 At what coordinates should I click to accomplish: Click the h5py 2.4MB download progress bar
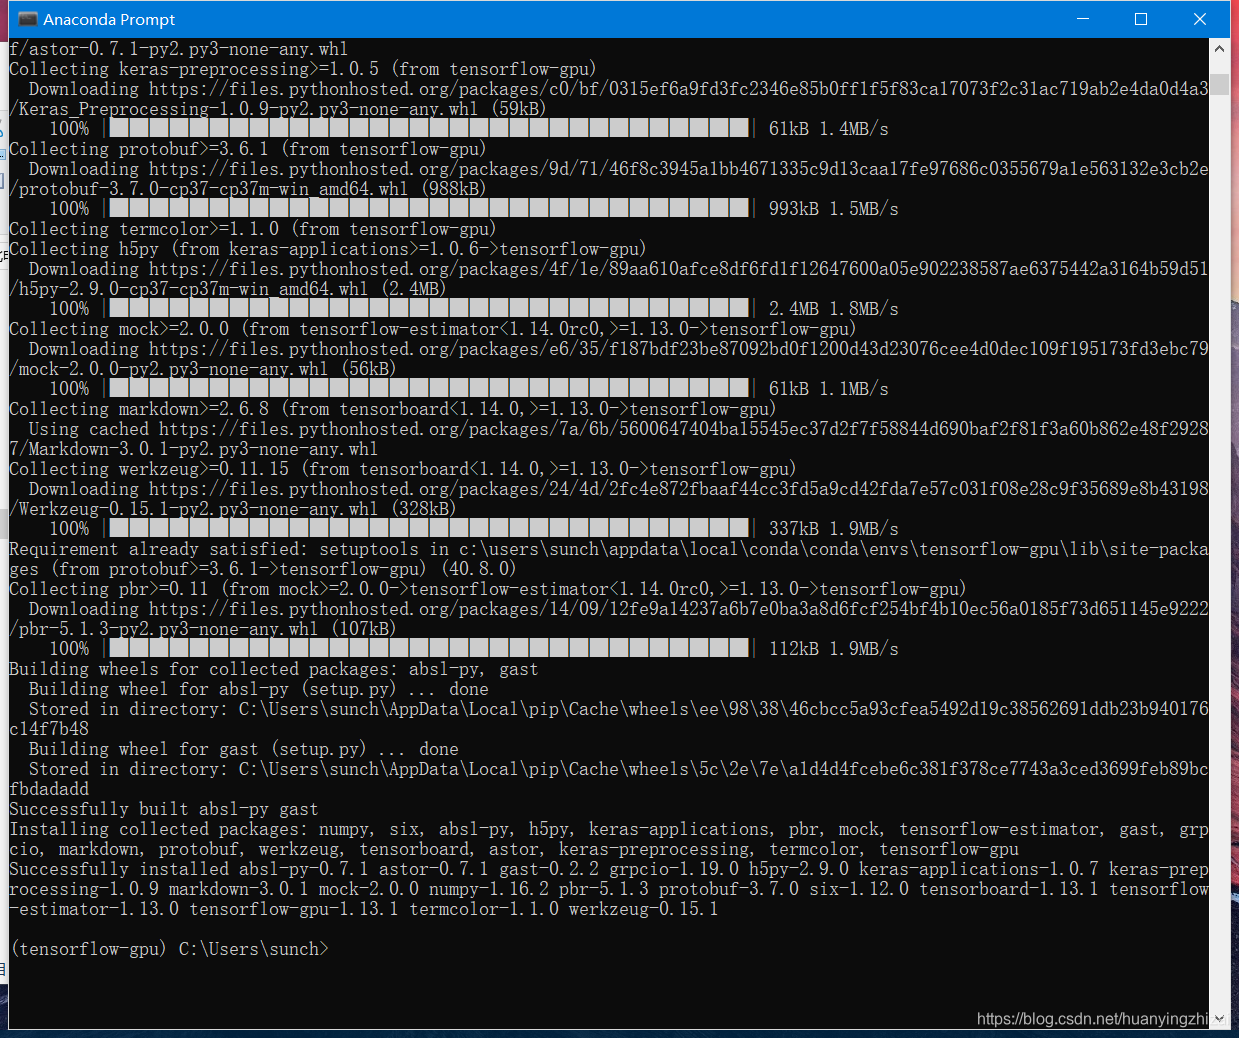(x=429, y=308)
